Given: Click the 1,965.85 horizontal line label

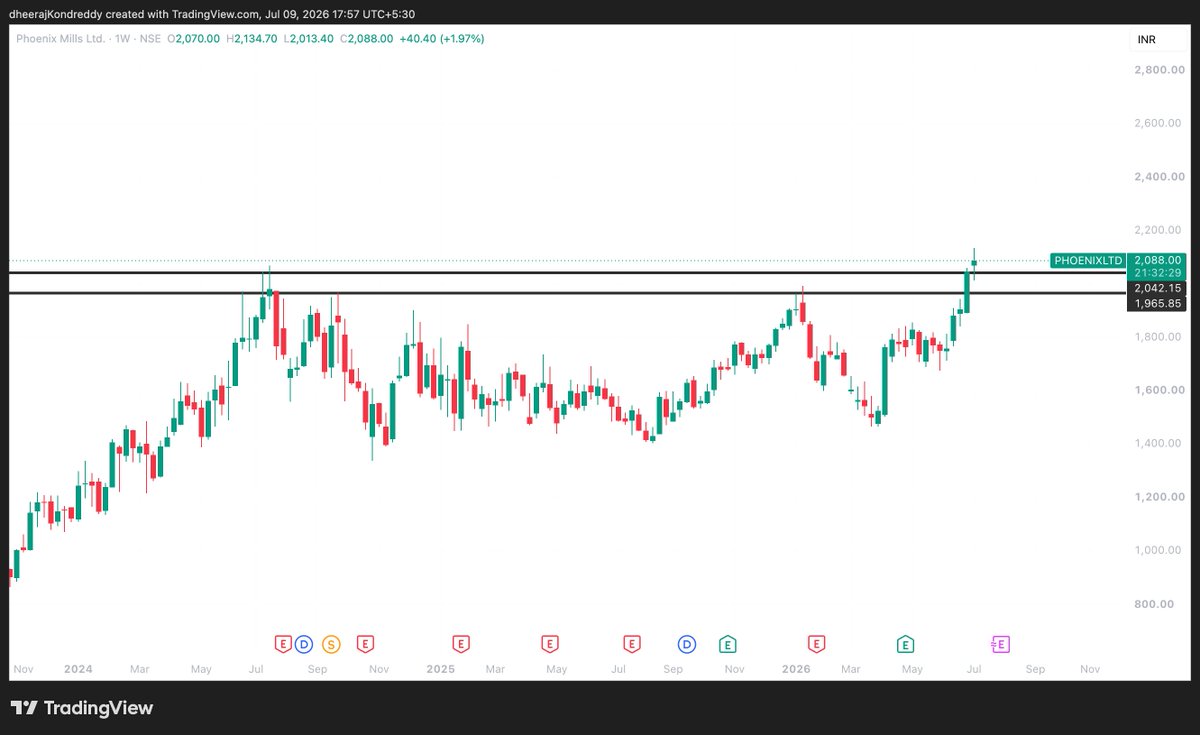Looking at the screenshot, I should [x=1157, y=303].
